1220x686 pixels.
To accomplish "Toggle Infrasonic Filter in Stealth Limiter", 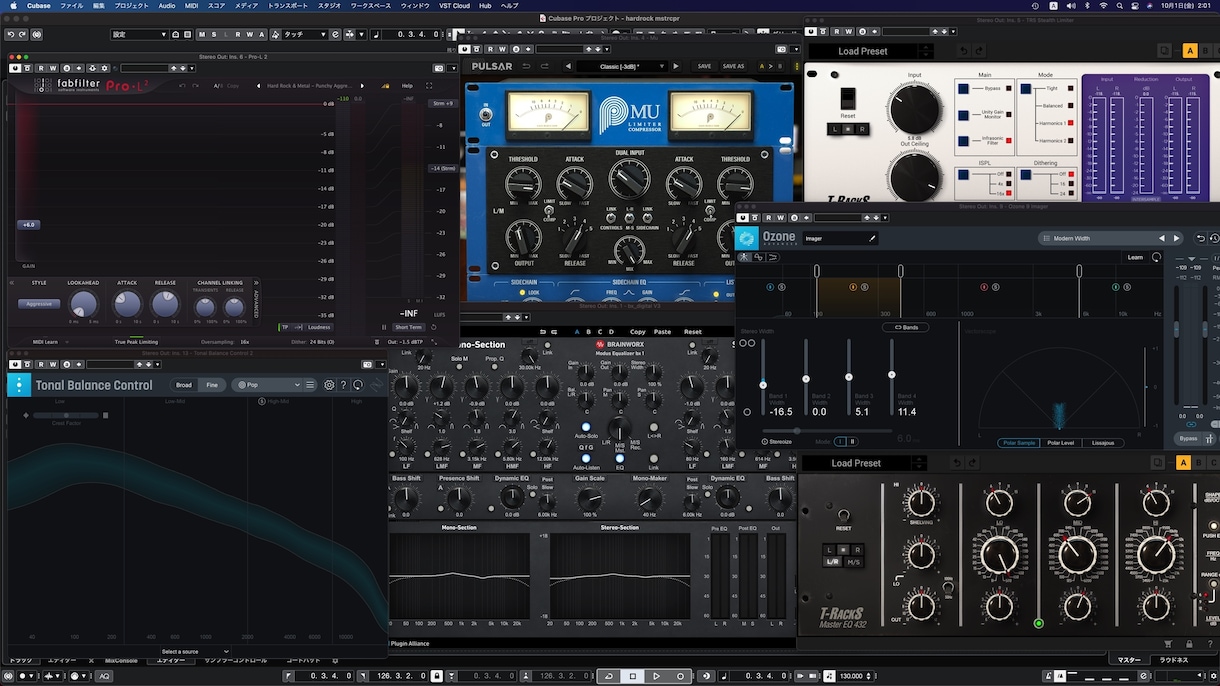I will click(x=964, y=141).
